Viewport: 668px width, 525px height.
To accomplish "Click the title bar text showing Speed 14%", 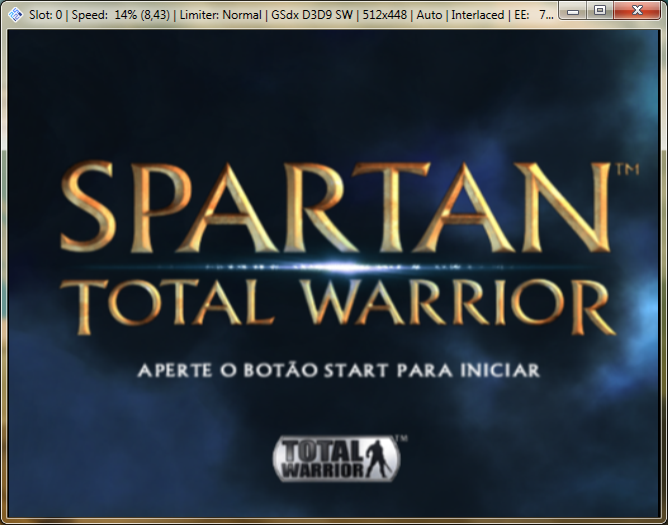I will click(121, 15).
